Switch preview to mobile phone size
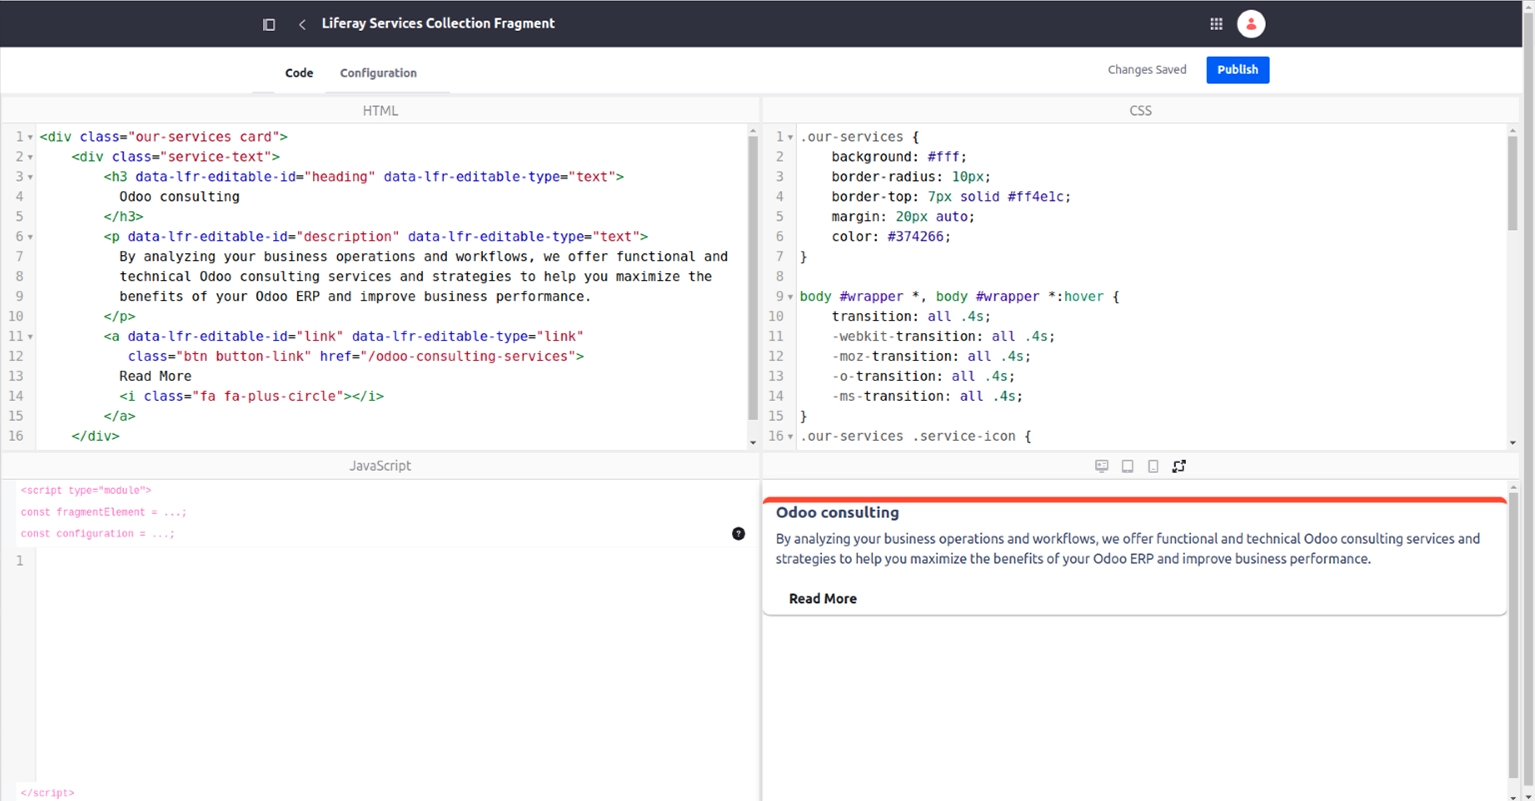The width and height of the screenshot is (1535, 801). click(1153, 466)
